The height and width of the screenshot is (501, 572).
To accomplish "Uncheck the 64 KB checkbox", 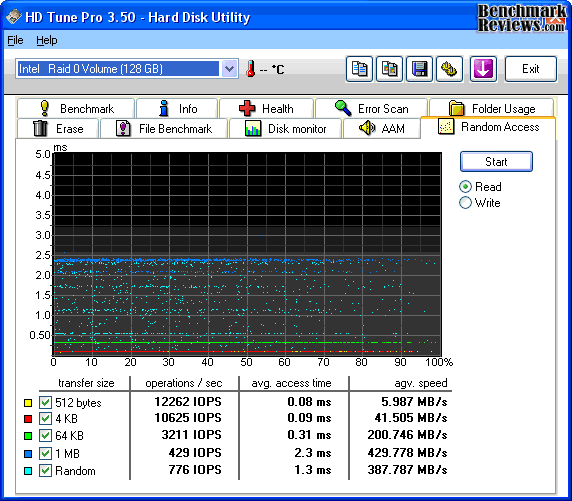I will click(45, 436).
